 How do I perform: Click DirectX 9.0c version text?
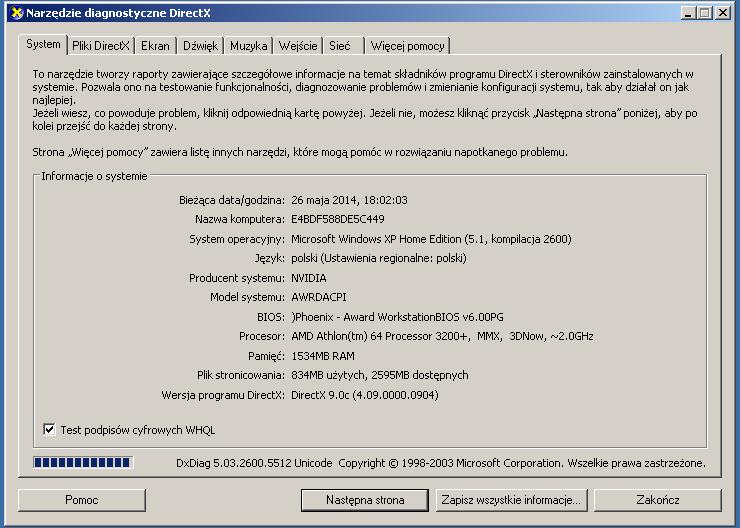(365, 395)
